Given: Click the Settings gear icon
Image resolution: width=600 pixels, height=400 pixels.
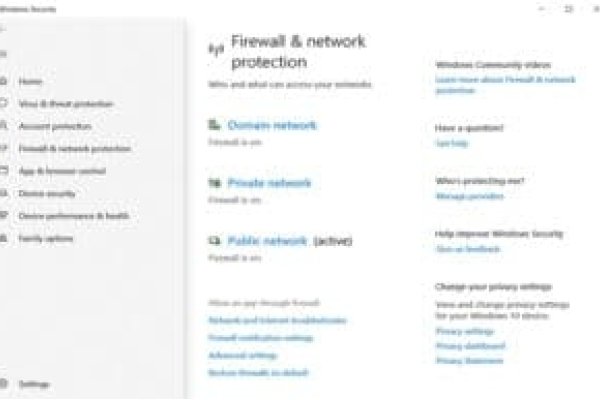Looking at the screenshot, I should (x=4, y=383).
